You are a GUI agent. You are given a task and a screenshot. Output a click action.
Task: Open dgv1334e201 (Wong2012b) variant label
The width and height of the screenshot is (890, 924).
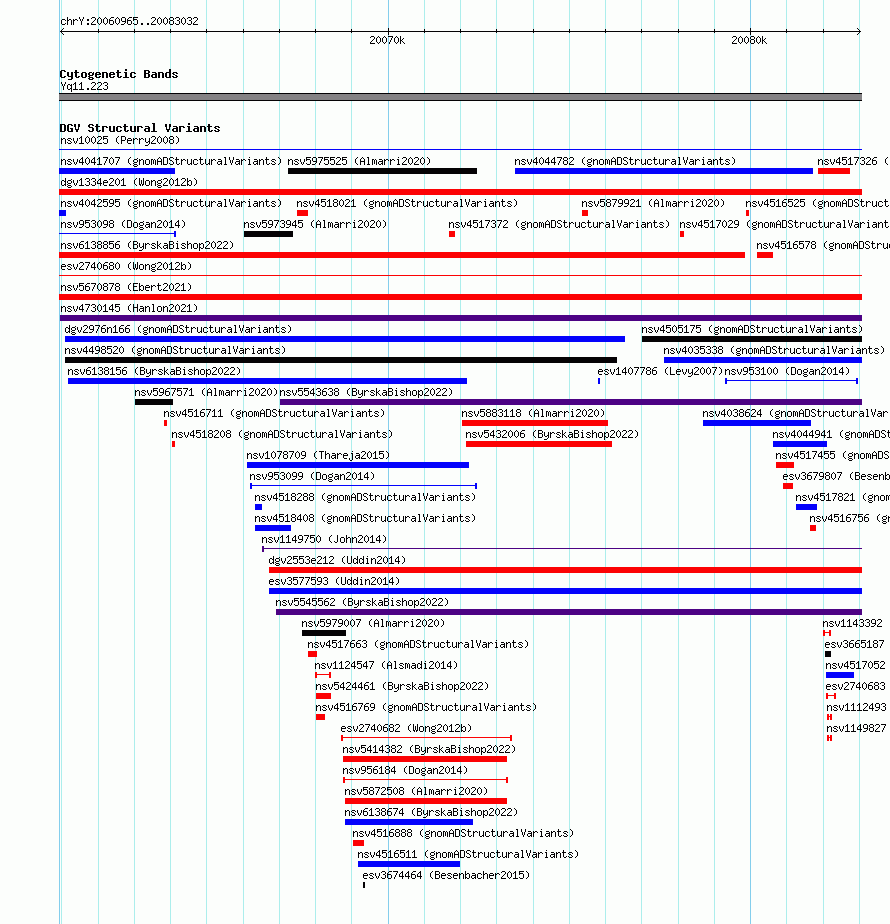click(129, 182)
